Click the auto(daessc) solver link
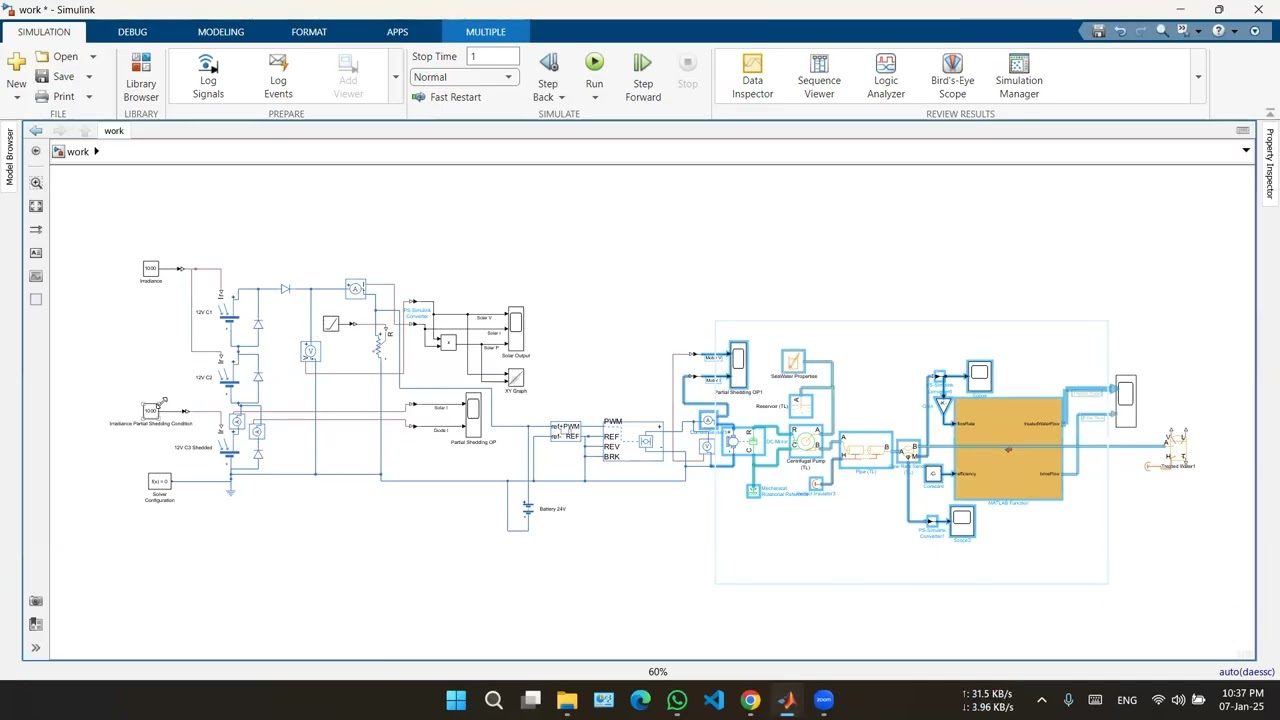Viewport: 1280px width, 720px height. tap(1246, 672)
